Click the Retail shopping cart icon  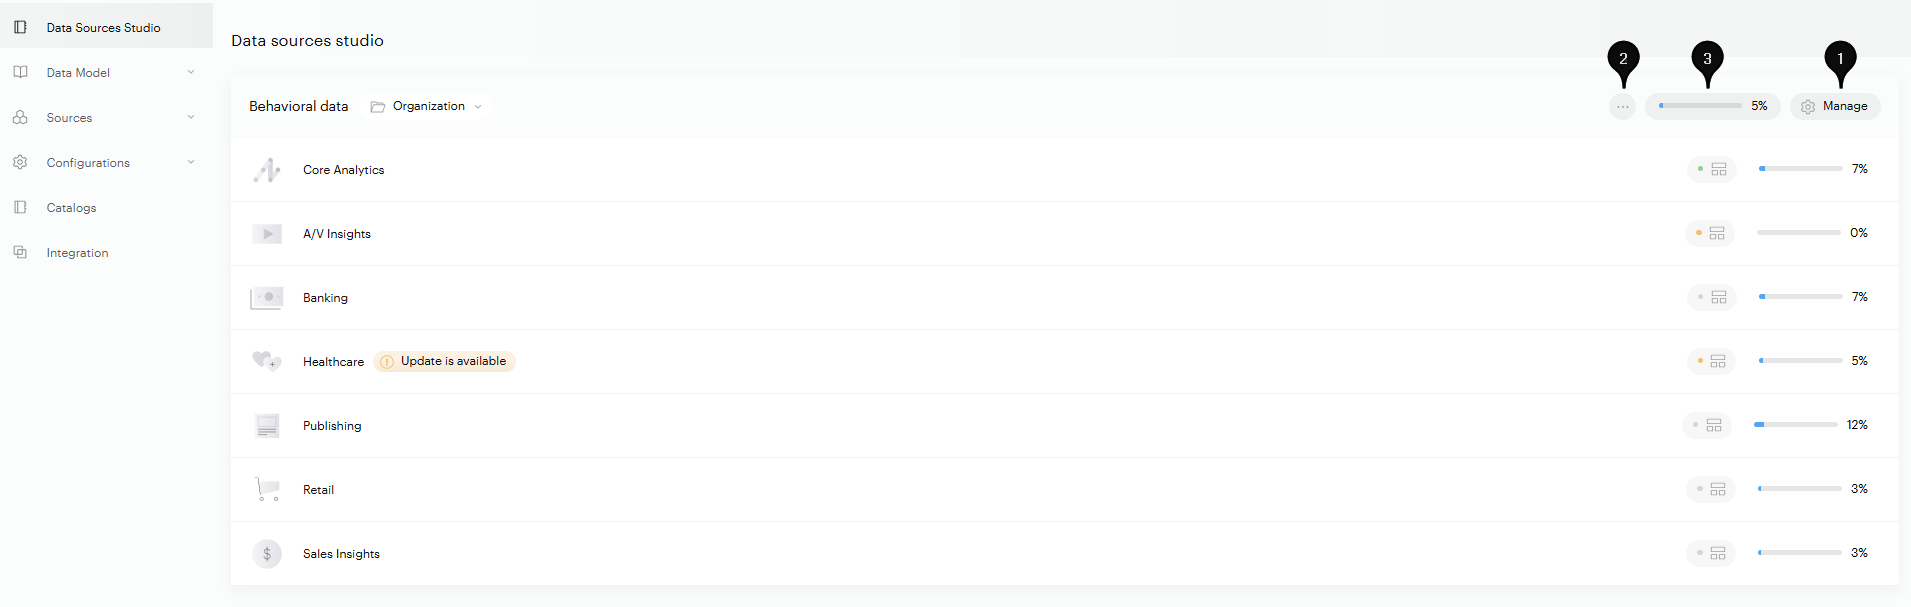pyautogui.click(x=267, y=489)
